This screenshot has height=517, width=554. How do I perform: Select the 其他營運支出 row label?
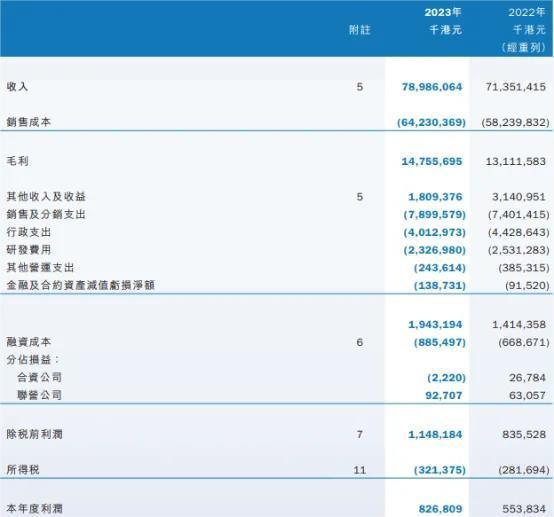[x=40, y=268]
